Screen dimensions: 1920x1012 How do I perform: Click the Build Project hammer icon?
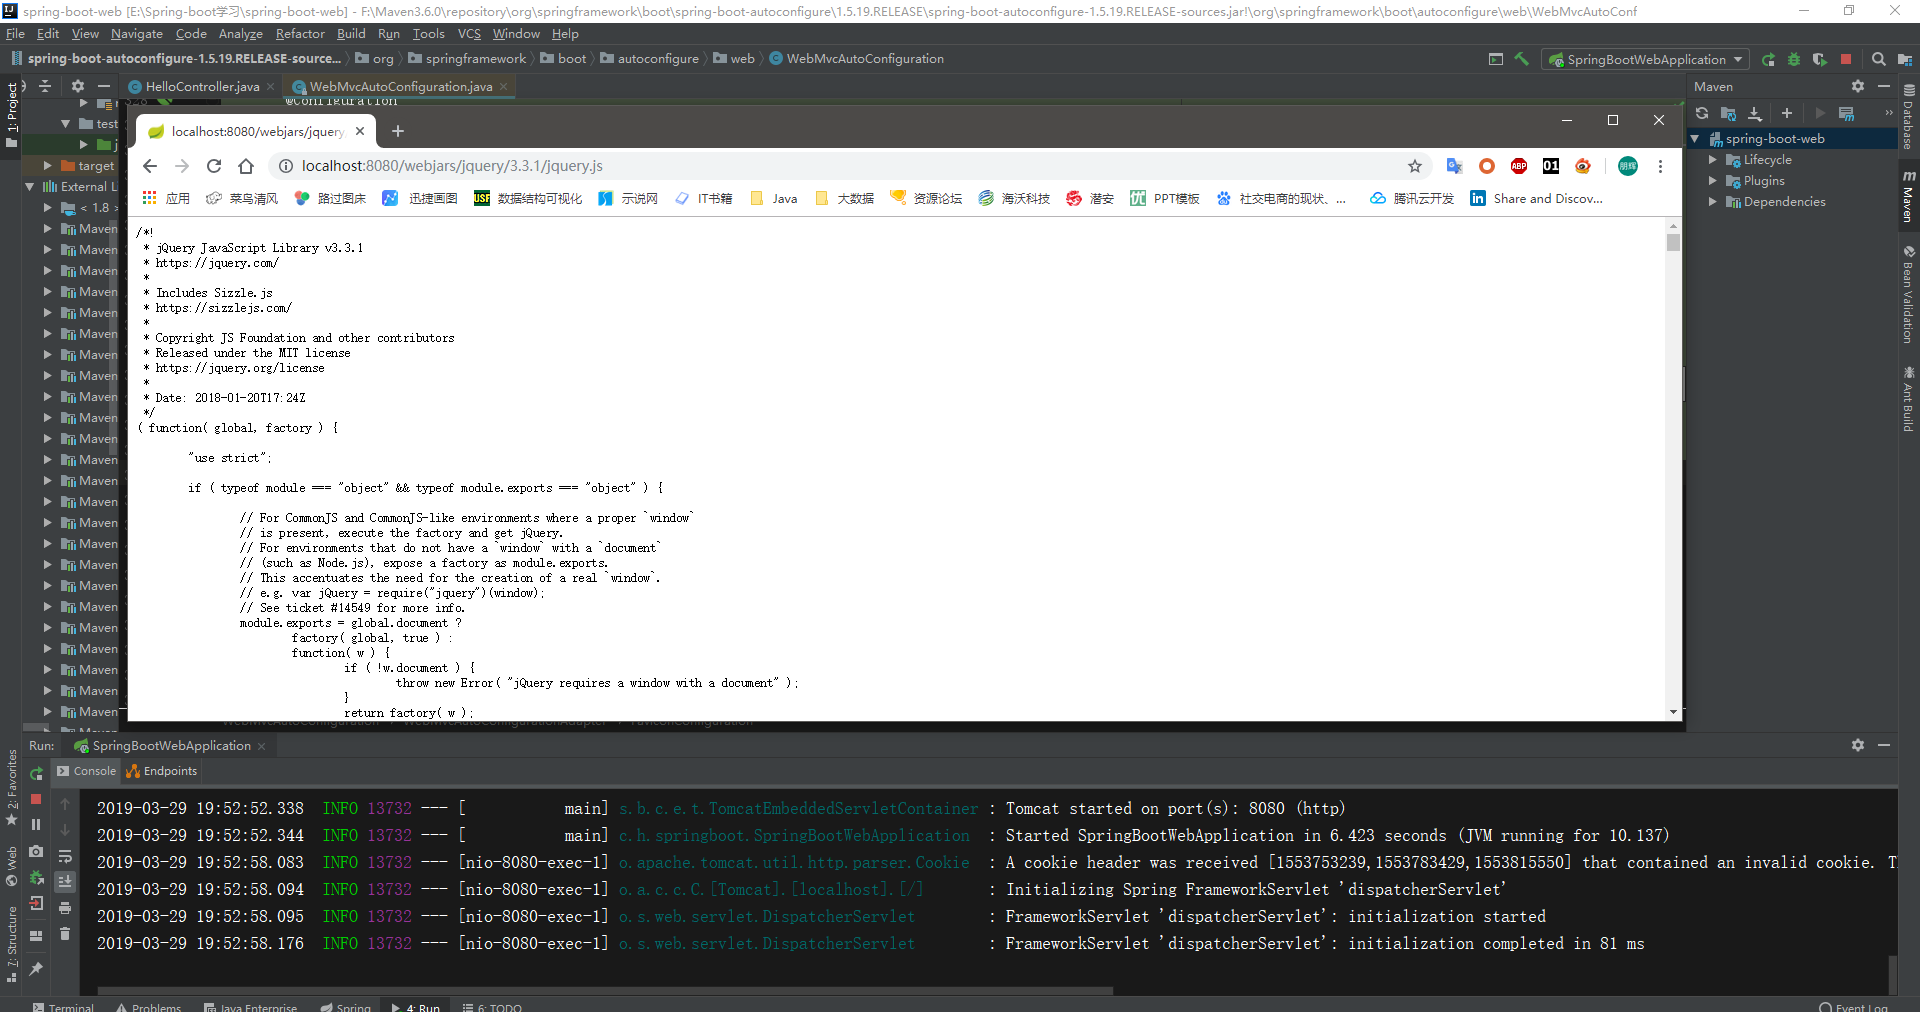(x=1522, y=59)
